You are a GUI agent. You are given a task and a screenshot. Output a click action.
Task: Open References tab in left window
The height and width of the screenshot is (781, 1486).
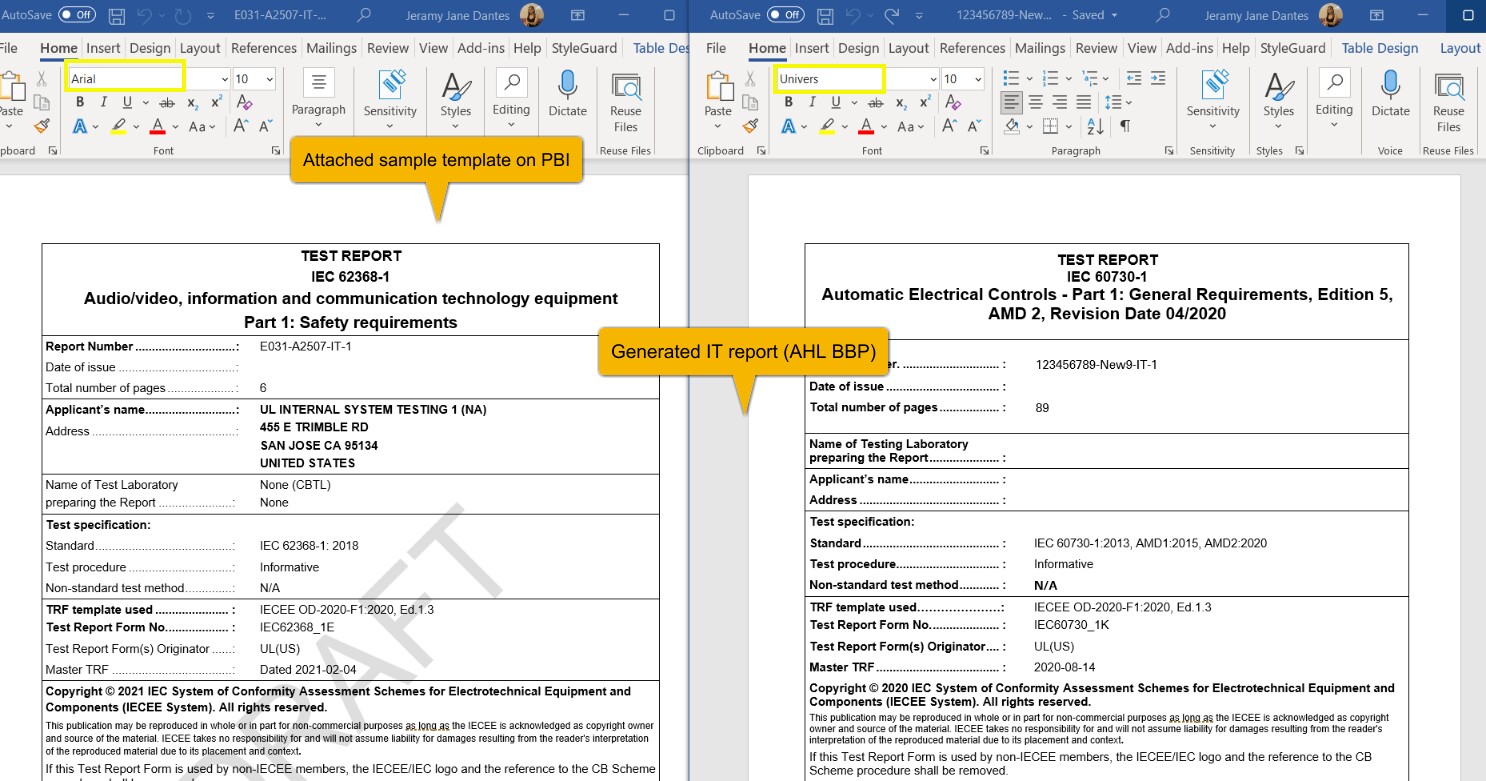tap(263, 48)
